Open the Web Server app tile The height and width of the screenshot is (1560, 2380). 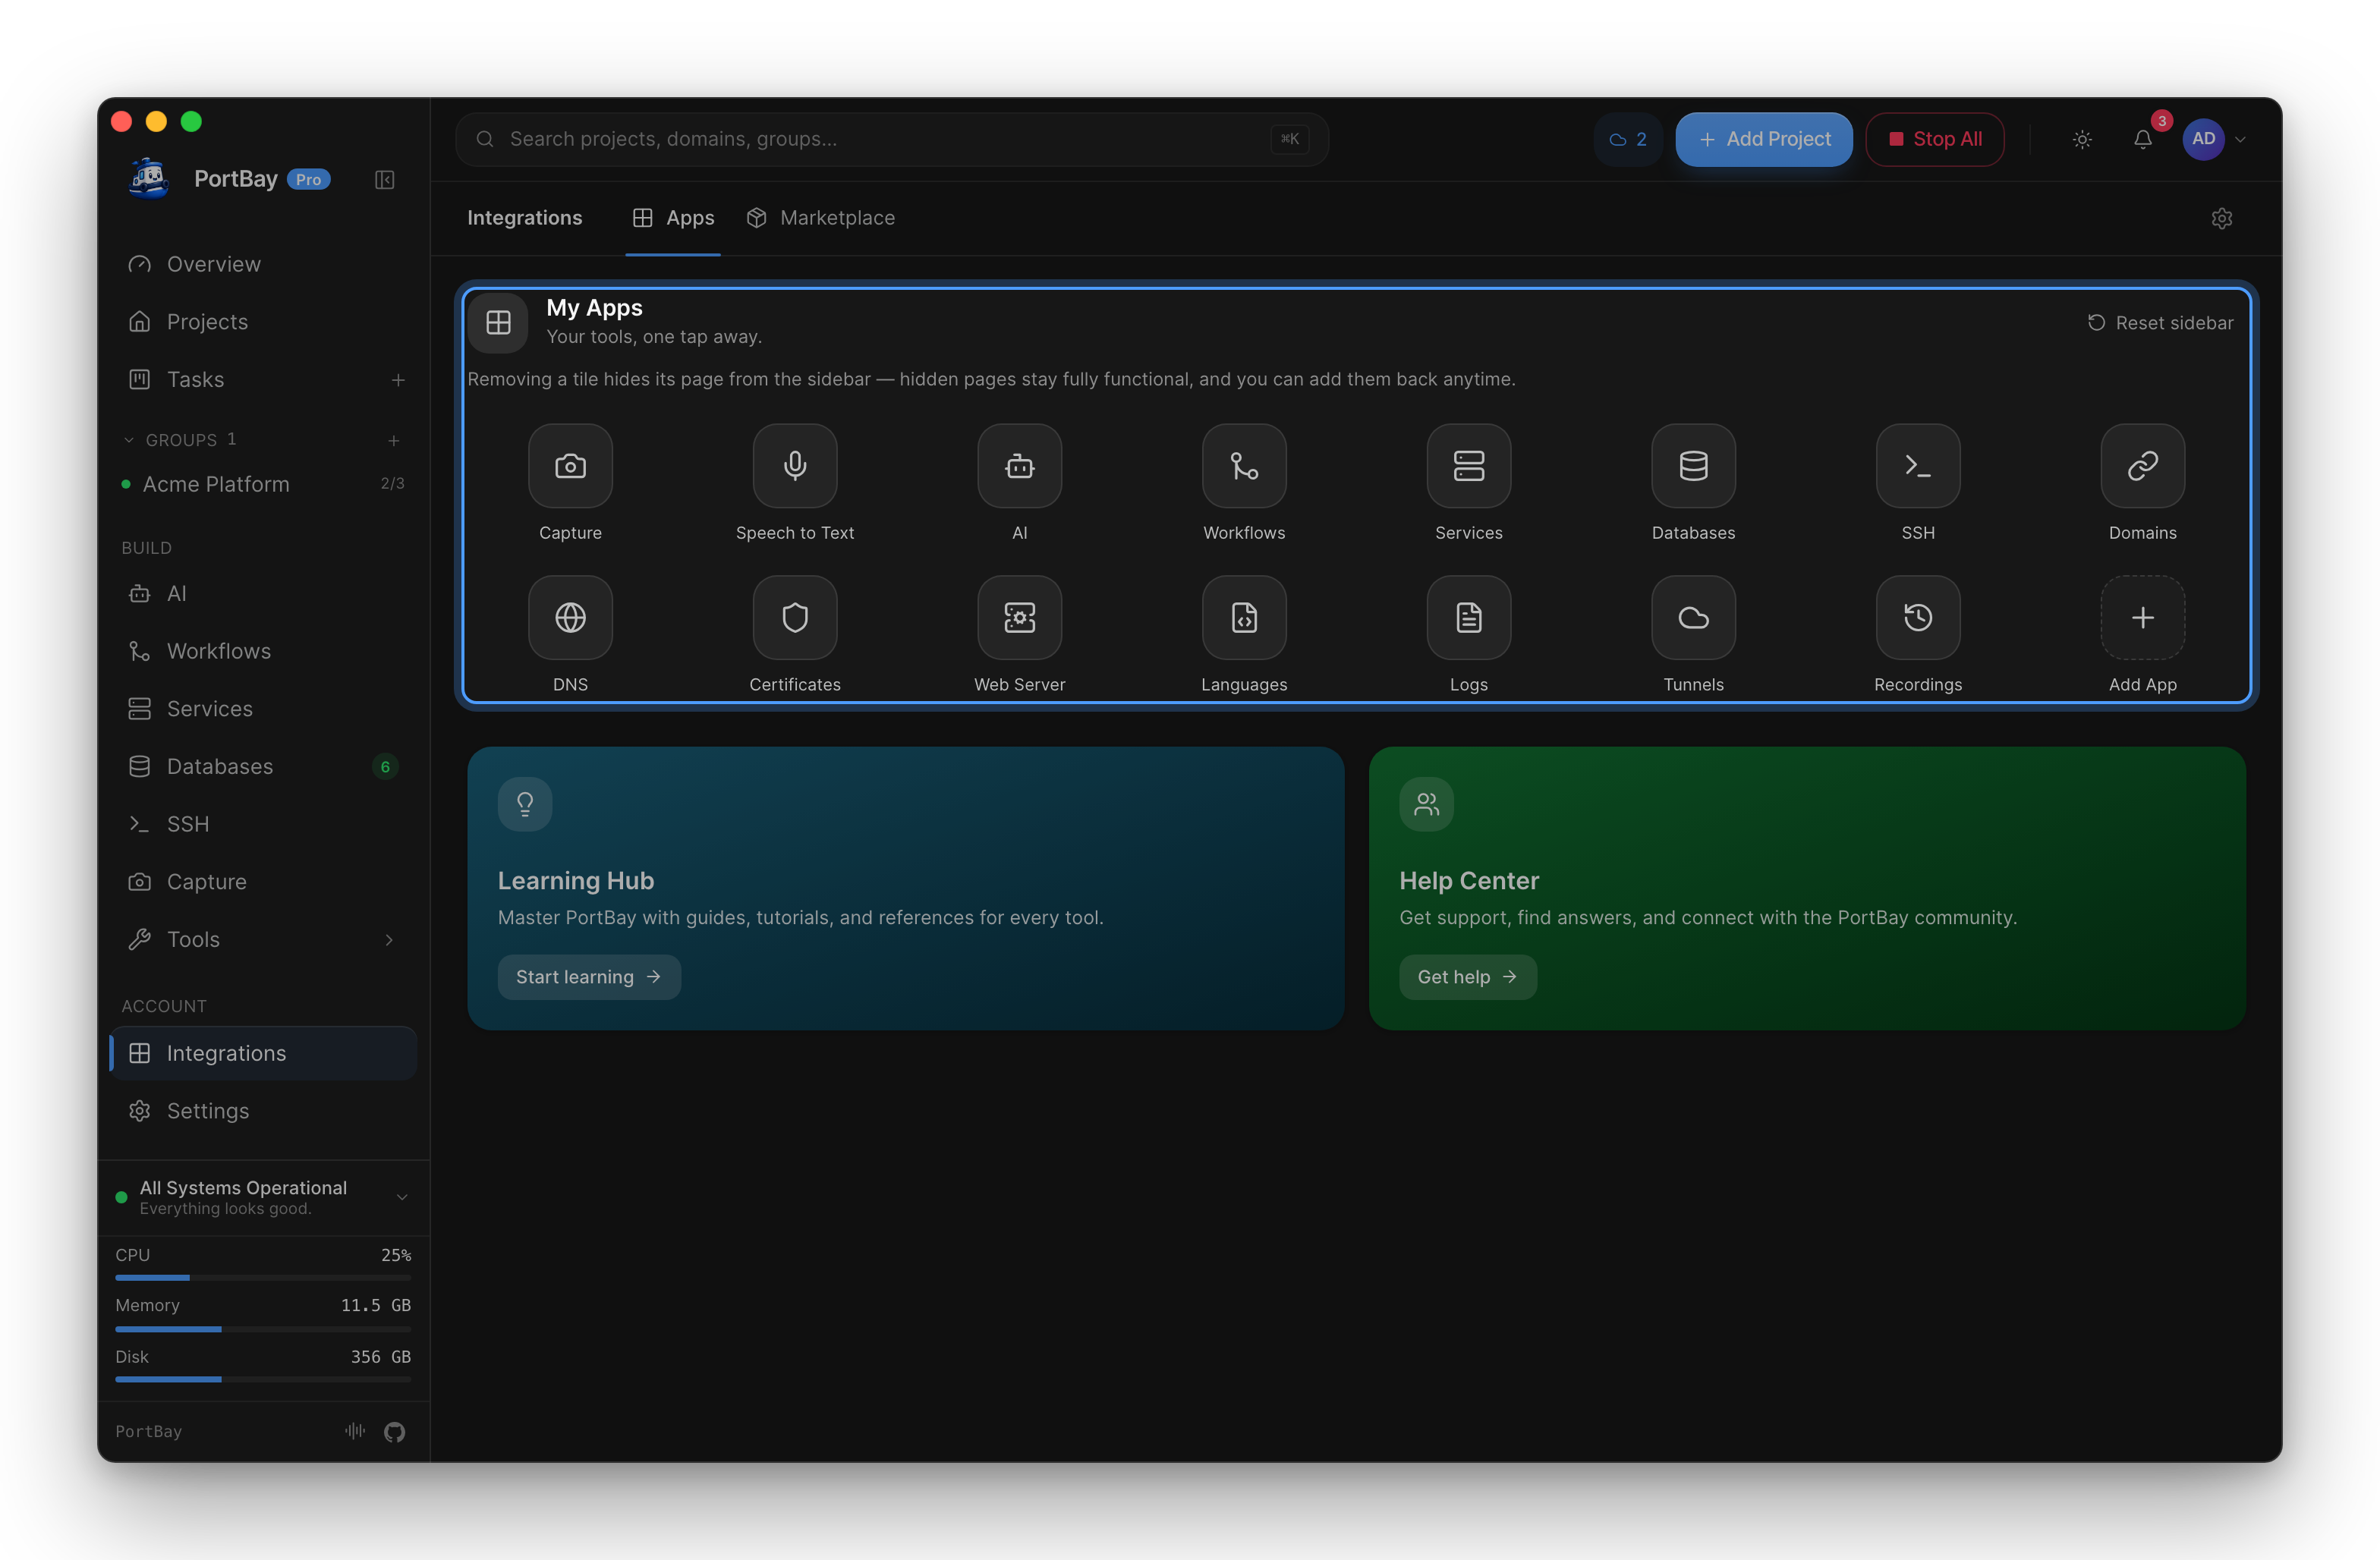pyautogui.click(x=1019, y=617)
